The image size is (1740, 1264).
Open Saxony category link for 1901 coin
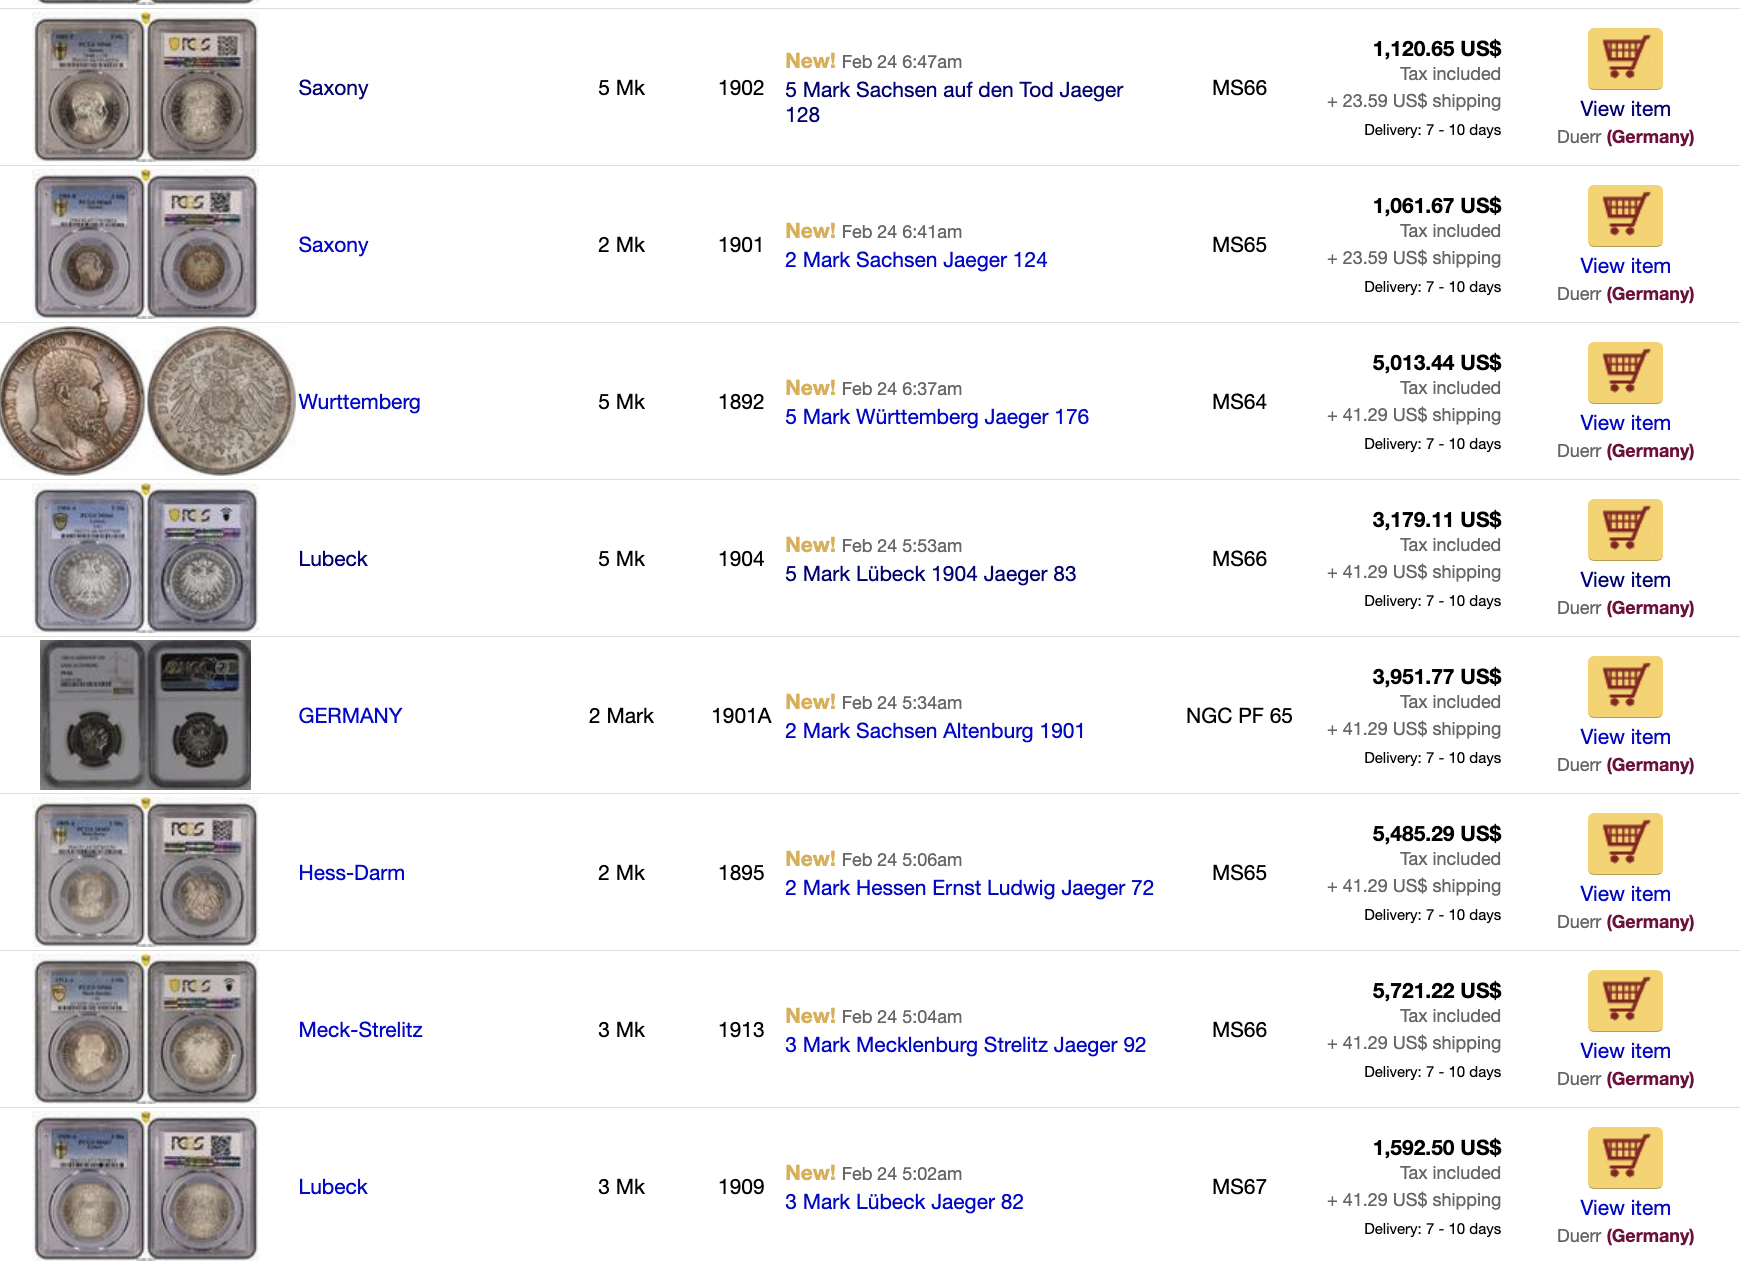pos(333,245)
